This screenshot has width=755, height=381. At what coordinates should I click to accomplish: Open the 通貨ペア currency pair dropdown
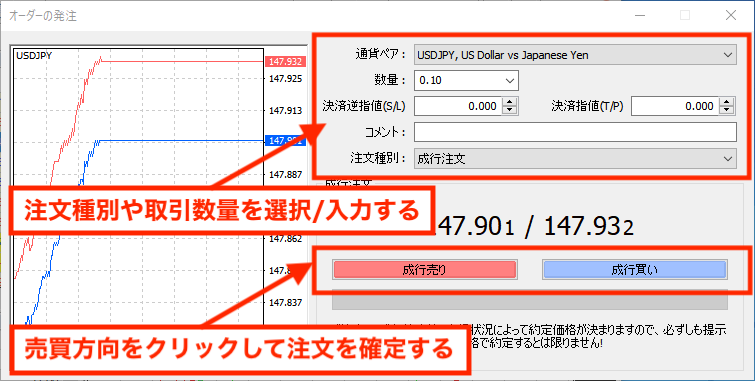[x=575, y=55]
